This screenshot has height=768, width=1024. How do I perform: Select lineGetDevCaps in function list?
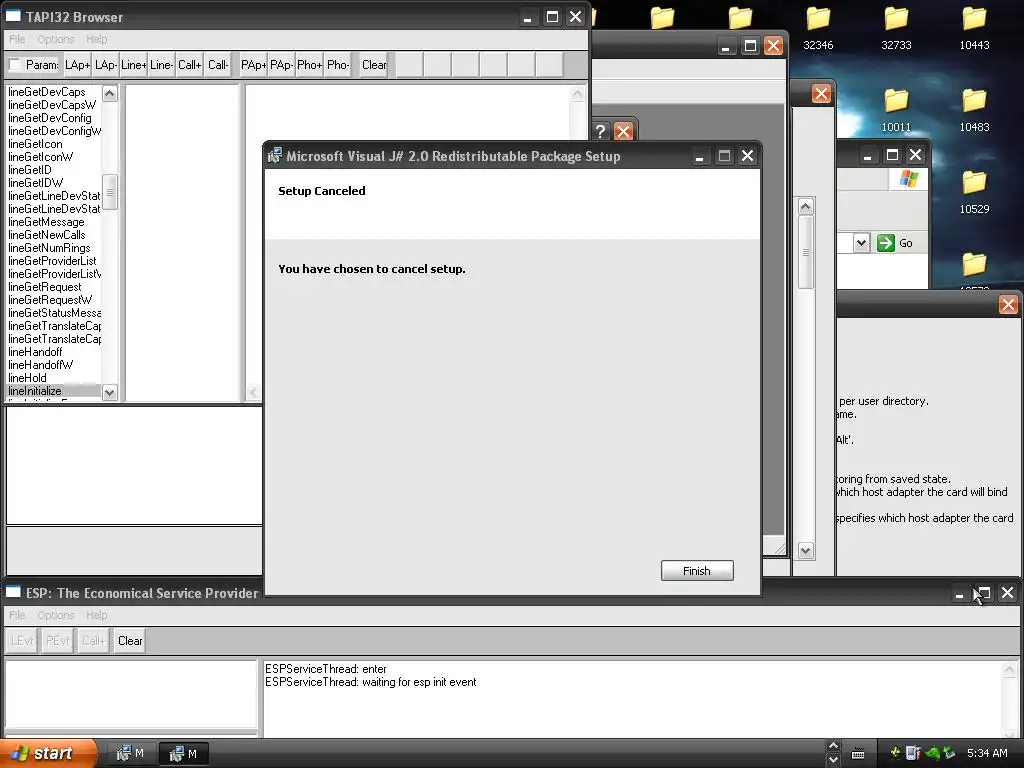tap(46, 92)
